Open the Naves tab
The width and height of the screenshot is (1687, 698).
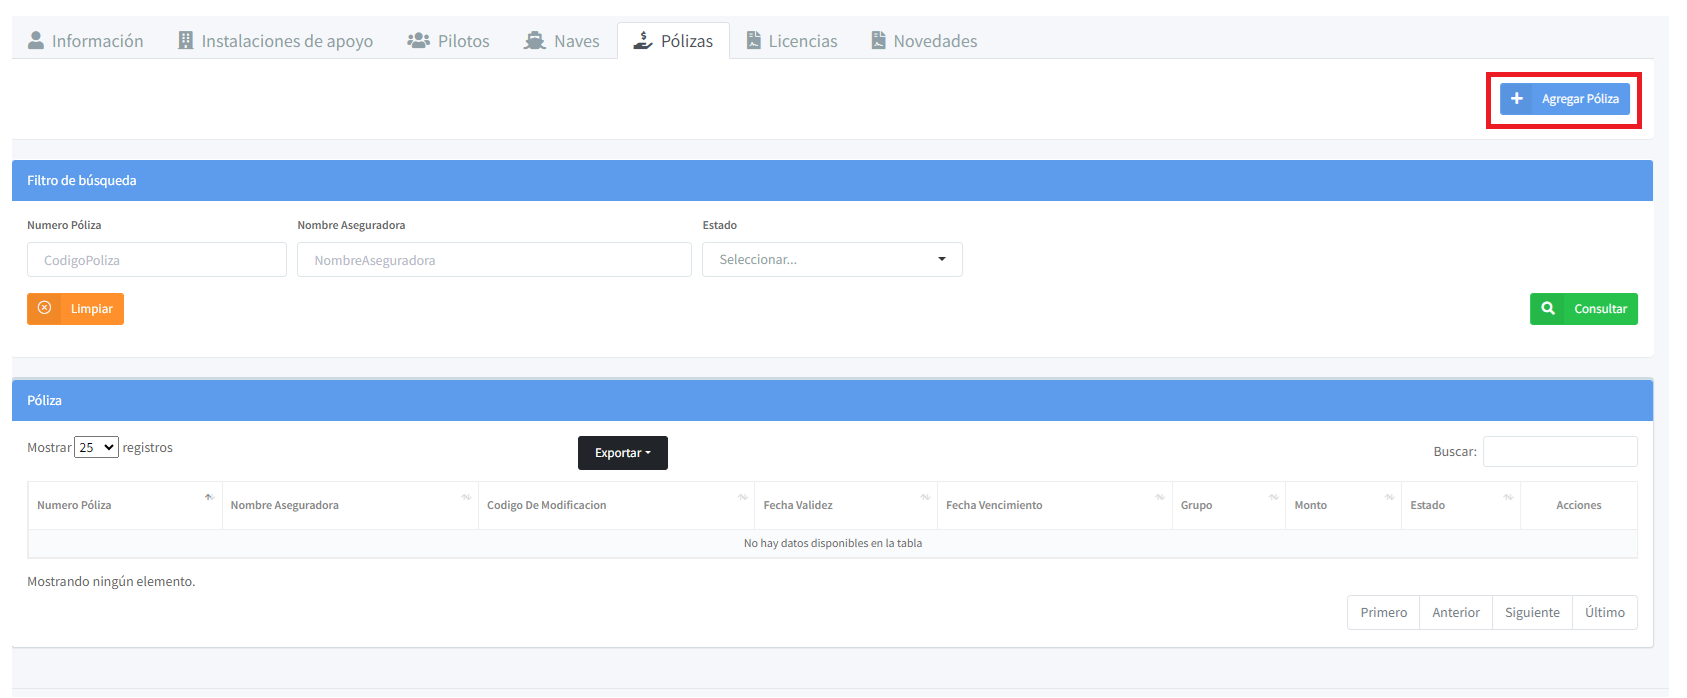pos(562,41)
